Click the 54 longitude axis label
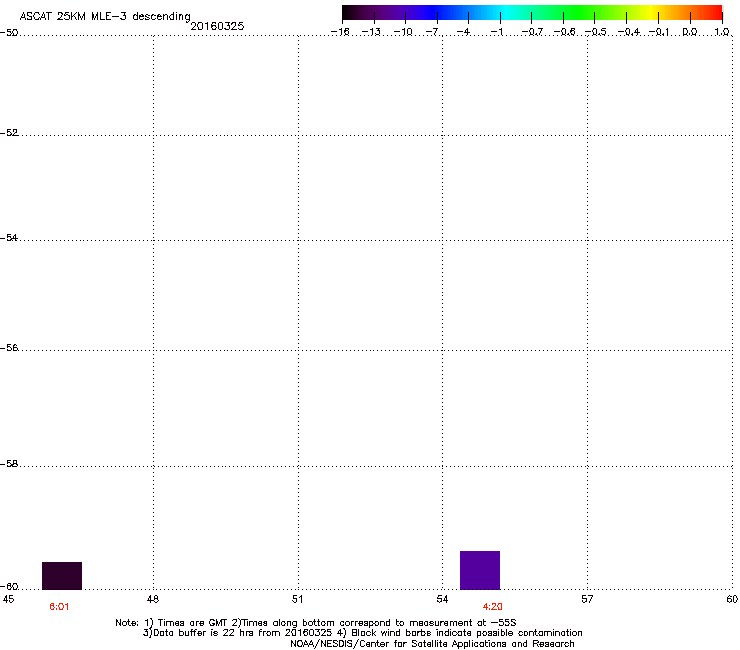 pyautogui.click(x=442, y=599)
